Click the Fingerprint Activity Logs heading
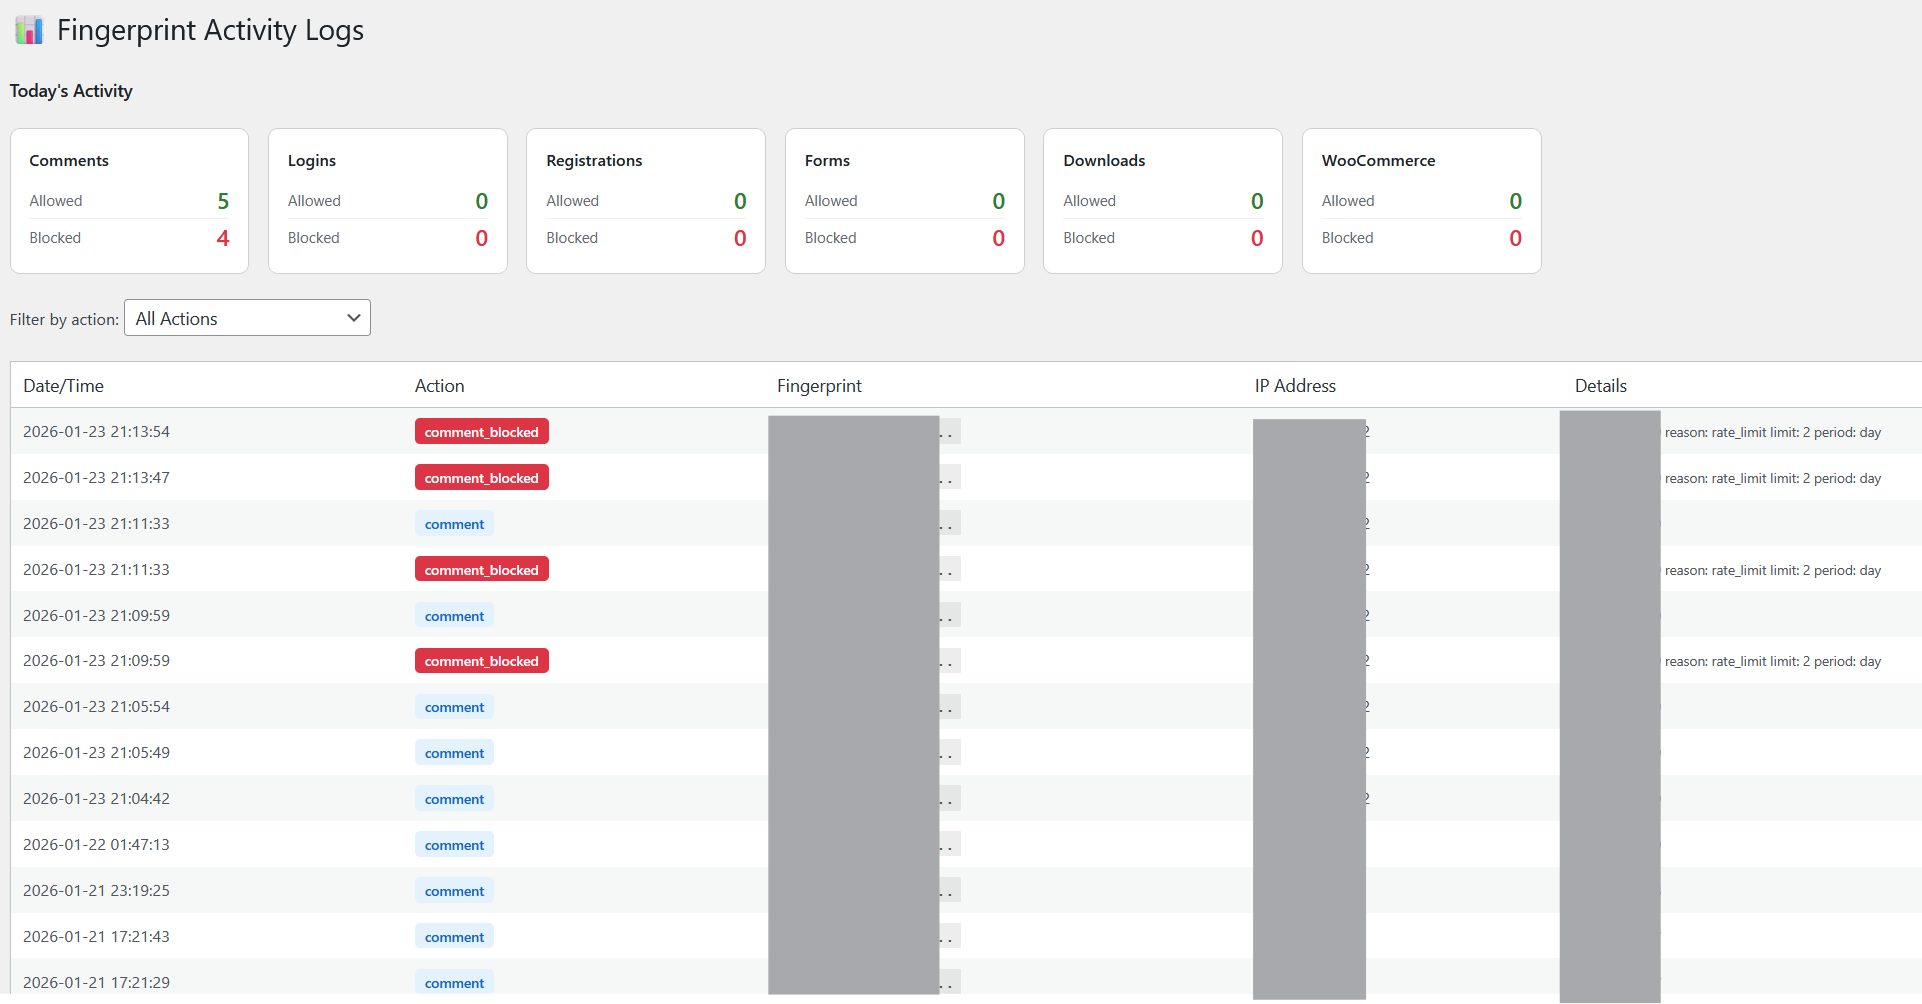Screen dimensions: 1922x1004 210,30
